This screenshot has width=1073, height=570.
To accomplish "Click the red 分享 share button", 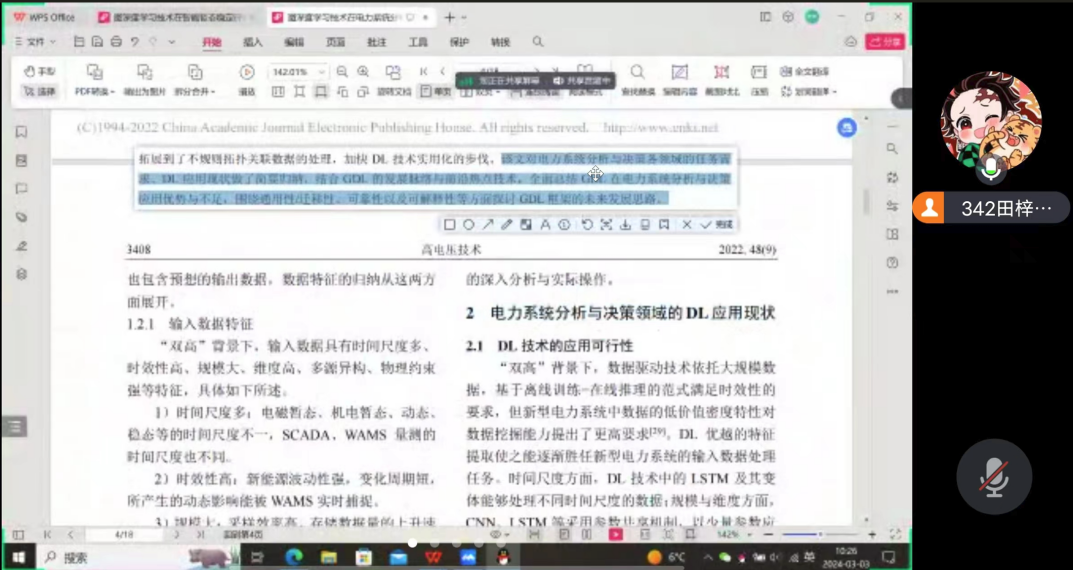I will (x=885, y=42).
